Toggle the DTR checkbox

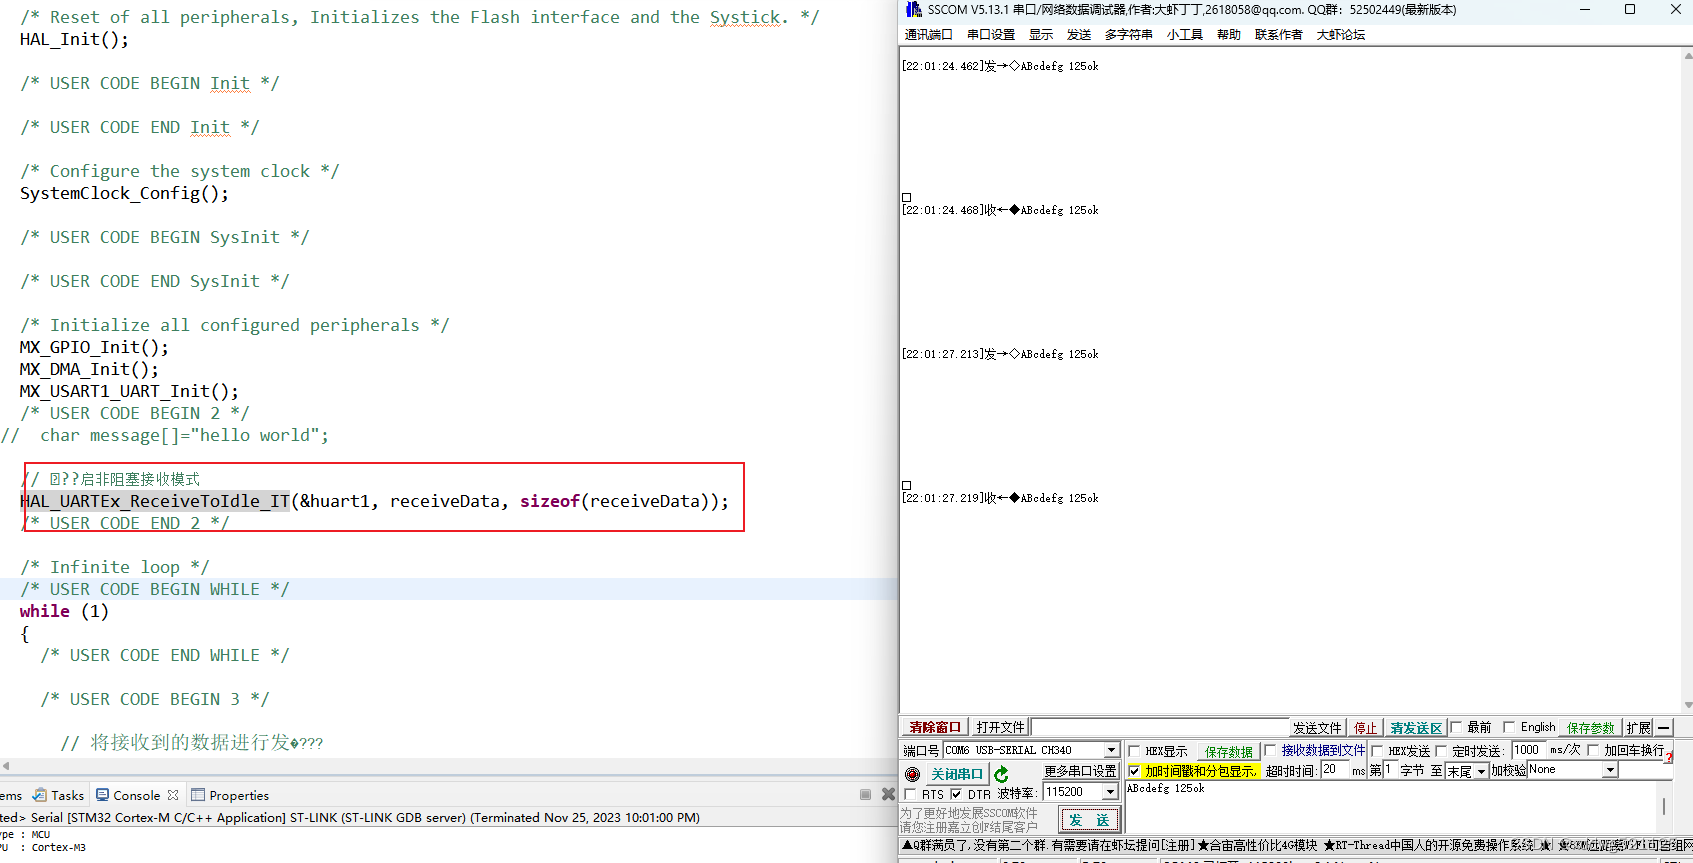956,794
